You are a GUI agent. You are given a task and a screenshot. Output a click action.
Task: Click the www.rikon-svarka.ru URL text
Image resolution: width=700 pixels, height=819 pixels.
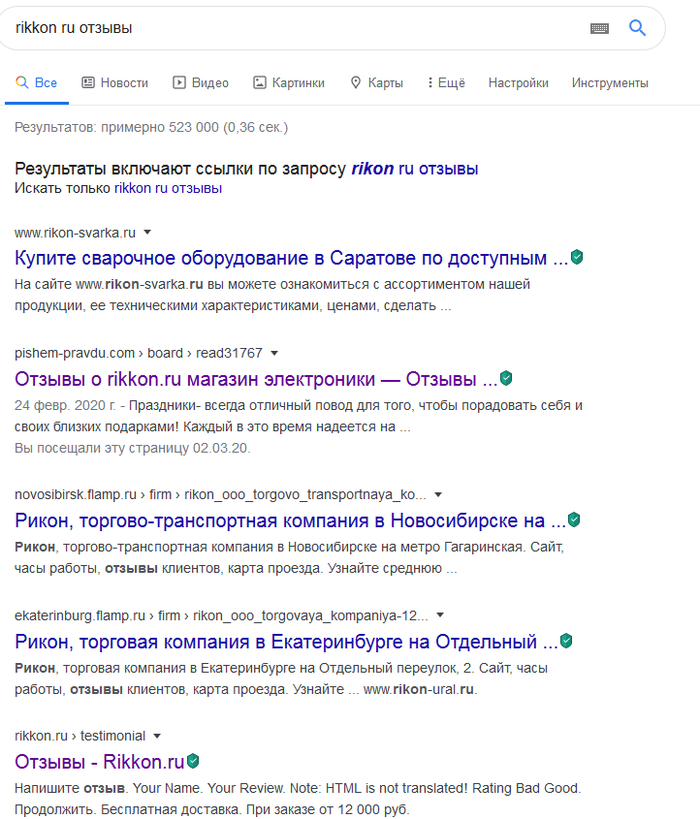(75, 232)
